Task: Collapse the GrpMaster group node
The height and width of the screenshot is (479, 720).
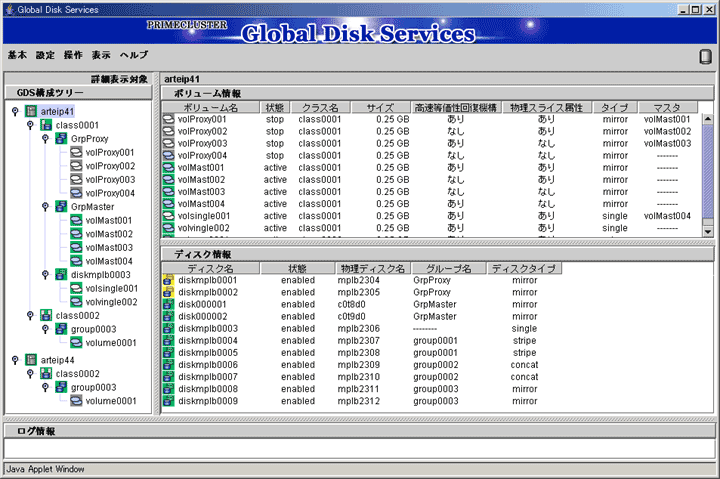Action: pos(45,207)
